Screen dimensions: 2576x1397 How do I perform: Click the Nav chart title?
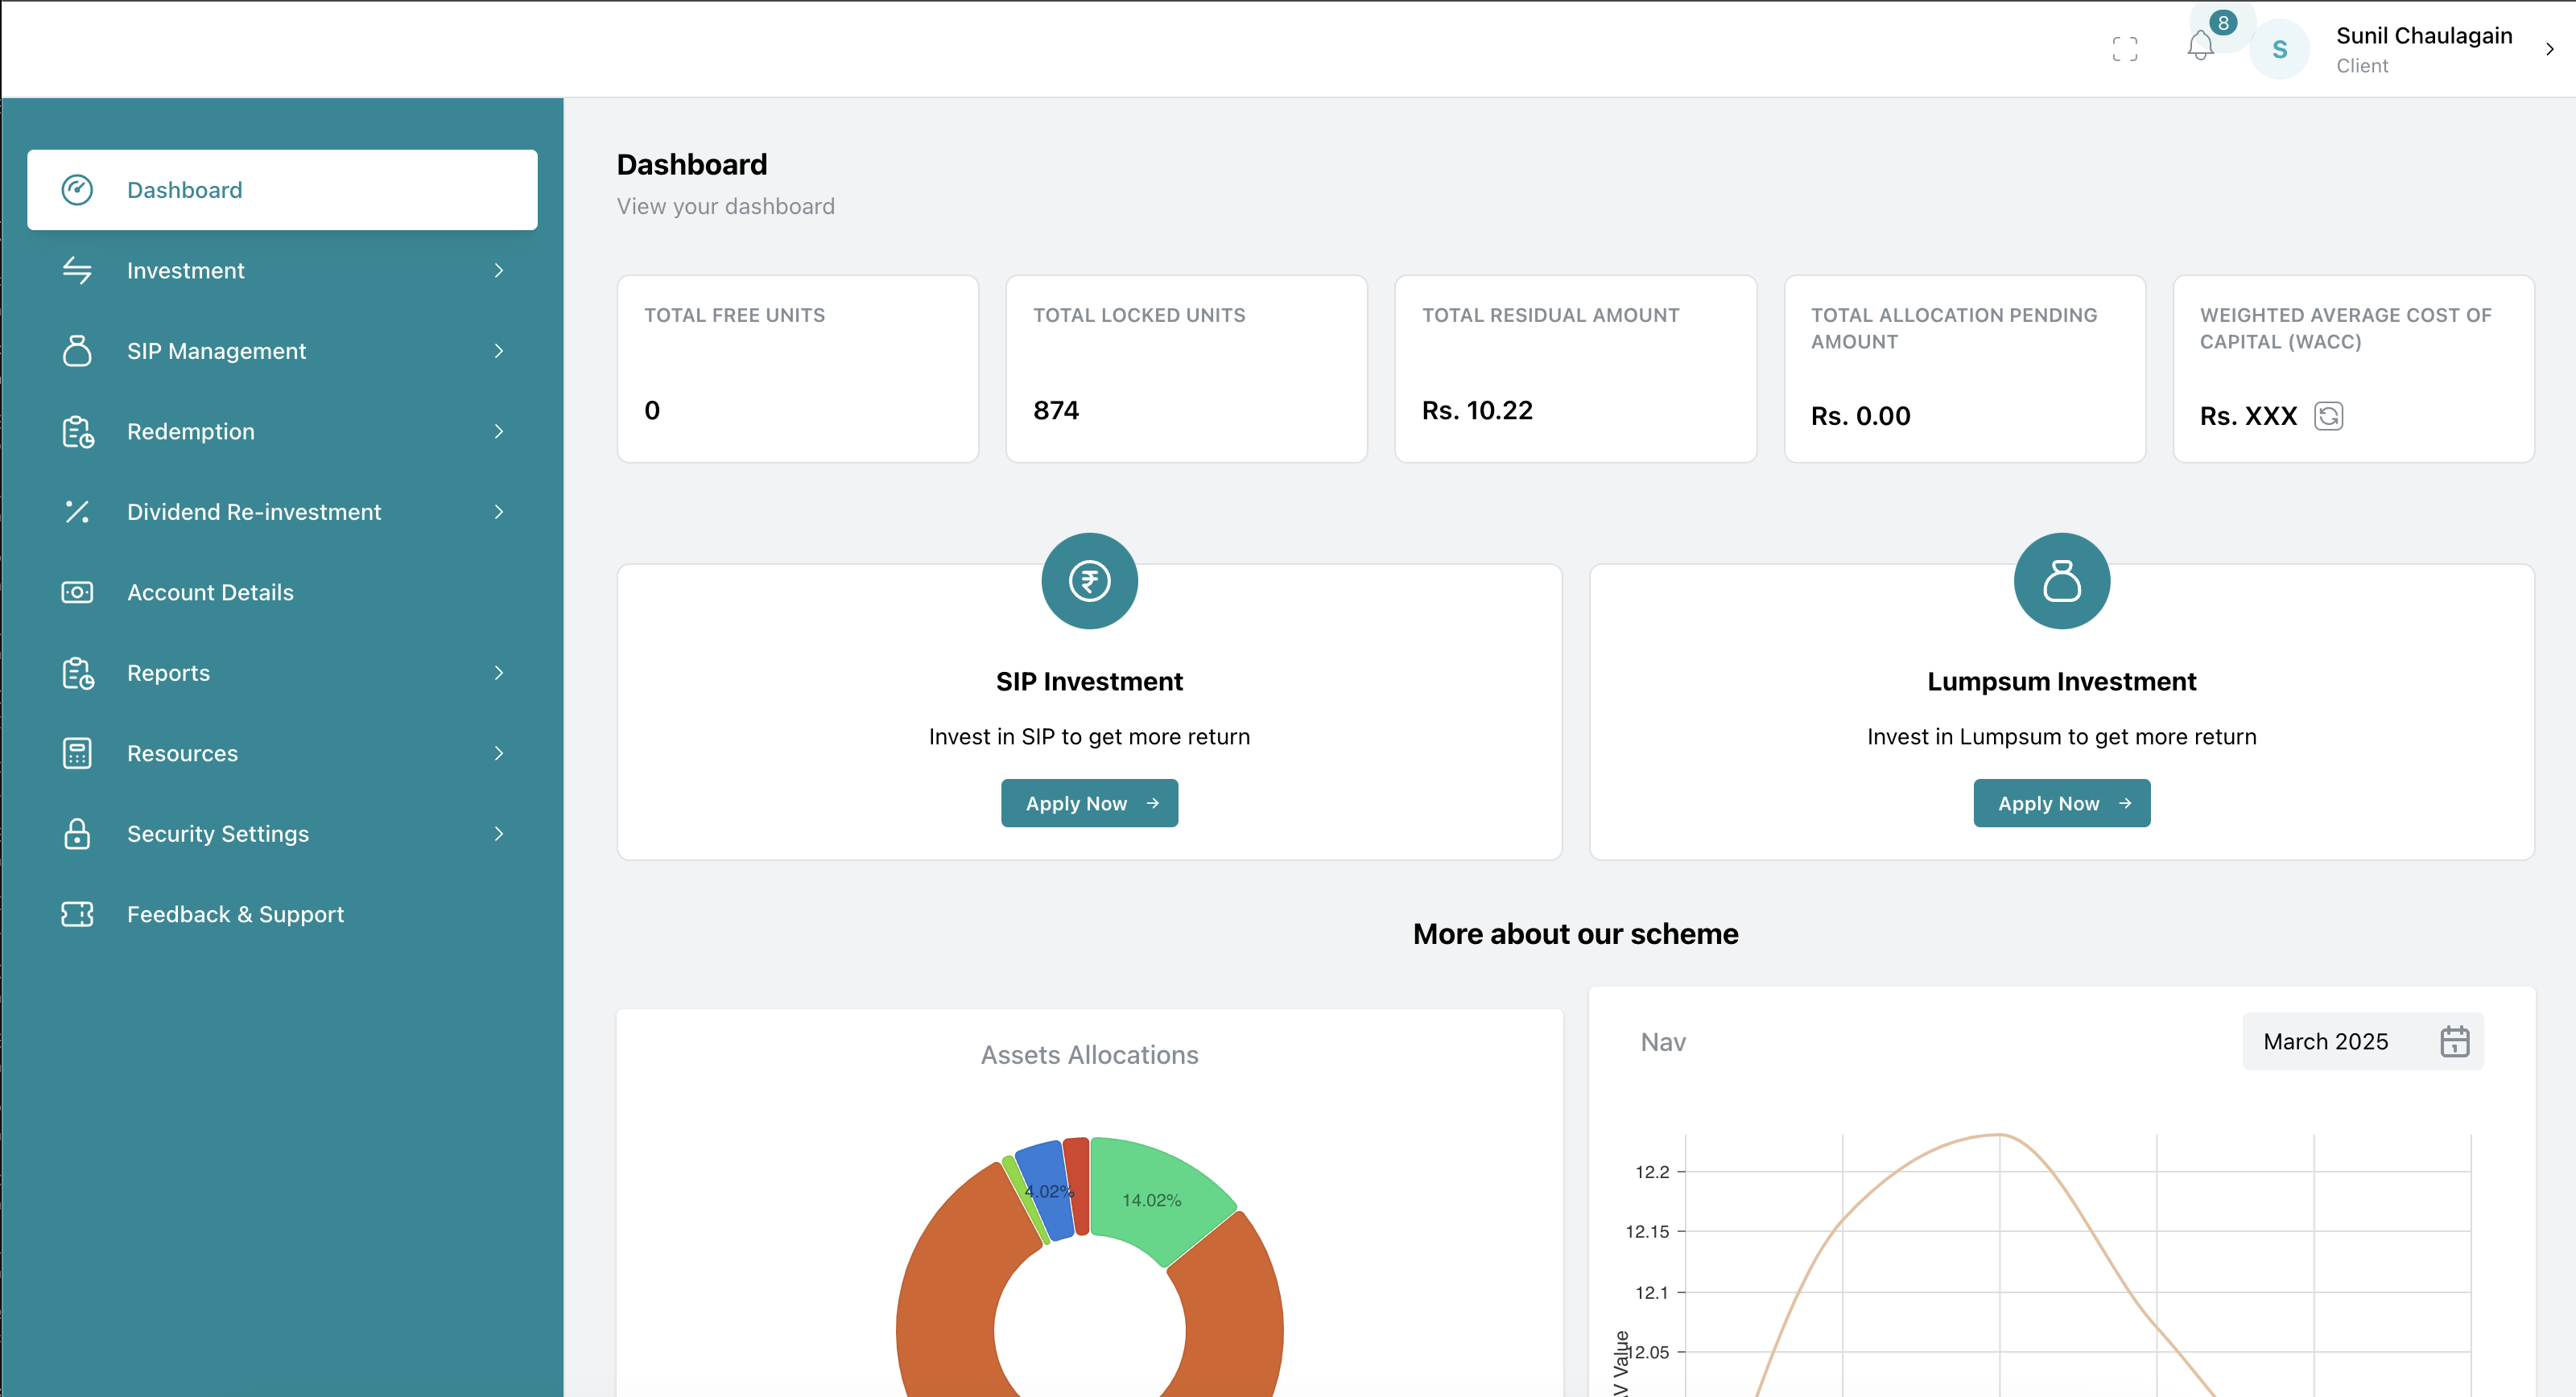[x=1663, y=1042]
